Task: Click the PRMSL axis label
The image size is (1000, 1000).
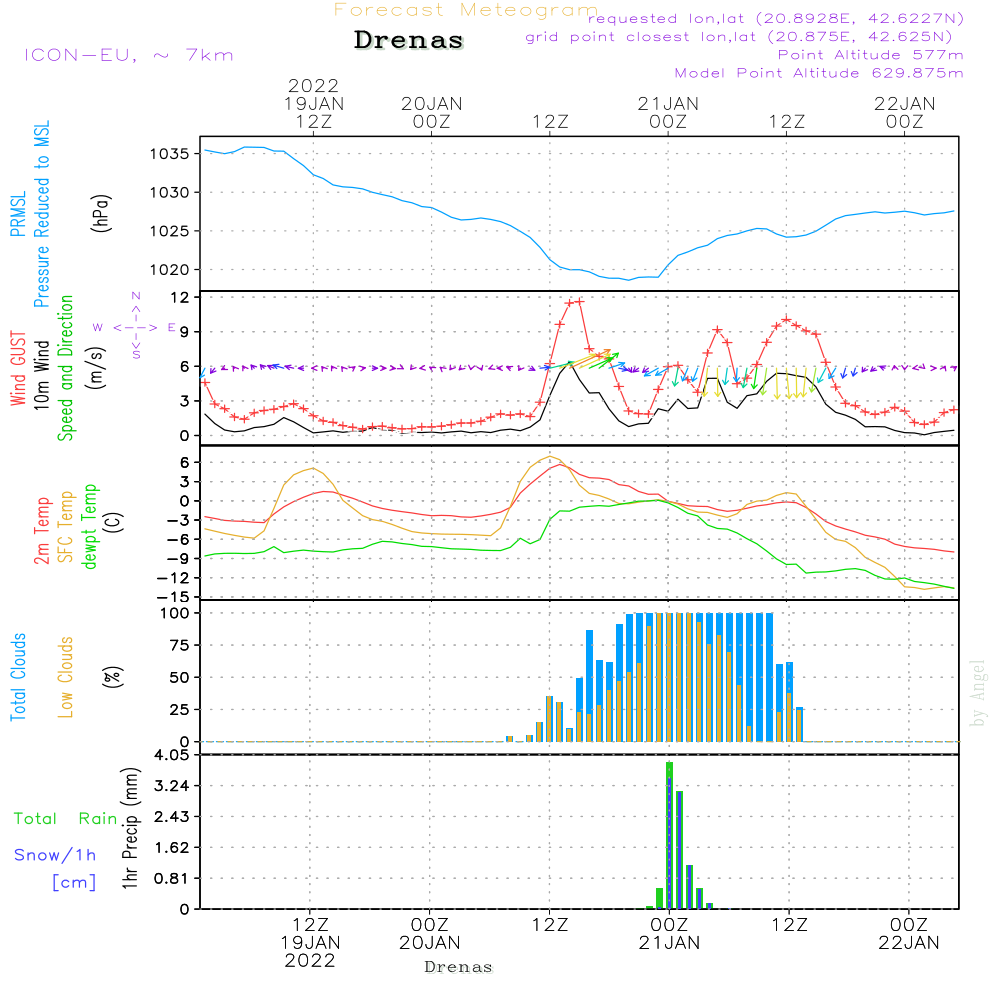Action: [17, 216]
